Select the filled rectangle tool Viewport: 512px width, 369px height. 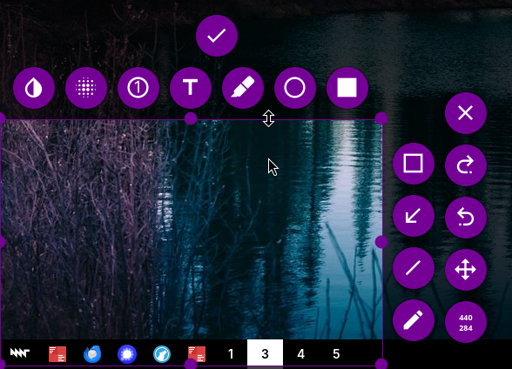coord(347,88)
